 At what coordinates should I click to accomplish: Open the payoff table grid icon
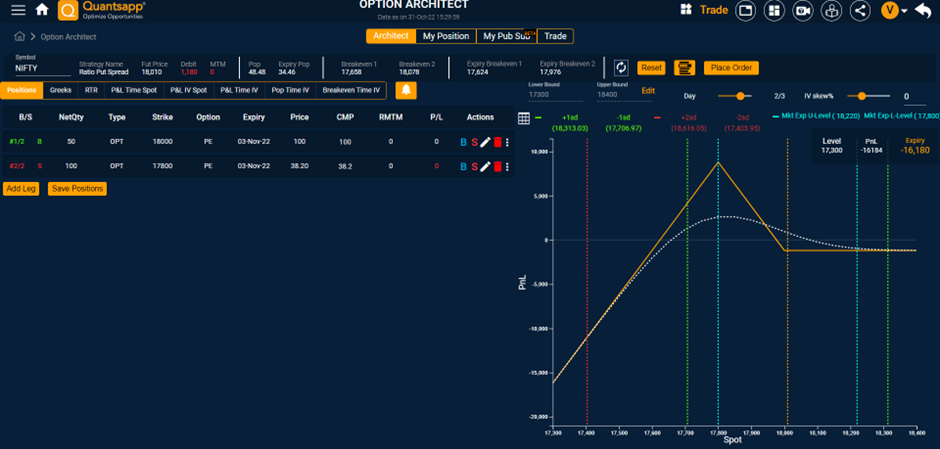[x=523, y=119]
